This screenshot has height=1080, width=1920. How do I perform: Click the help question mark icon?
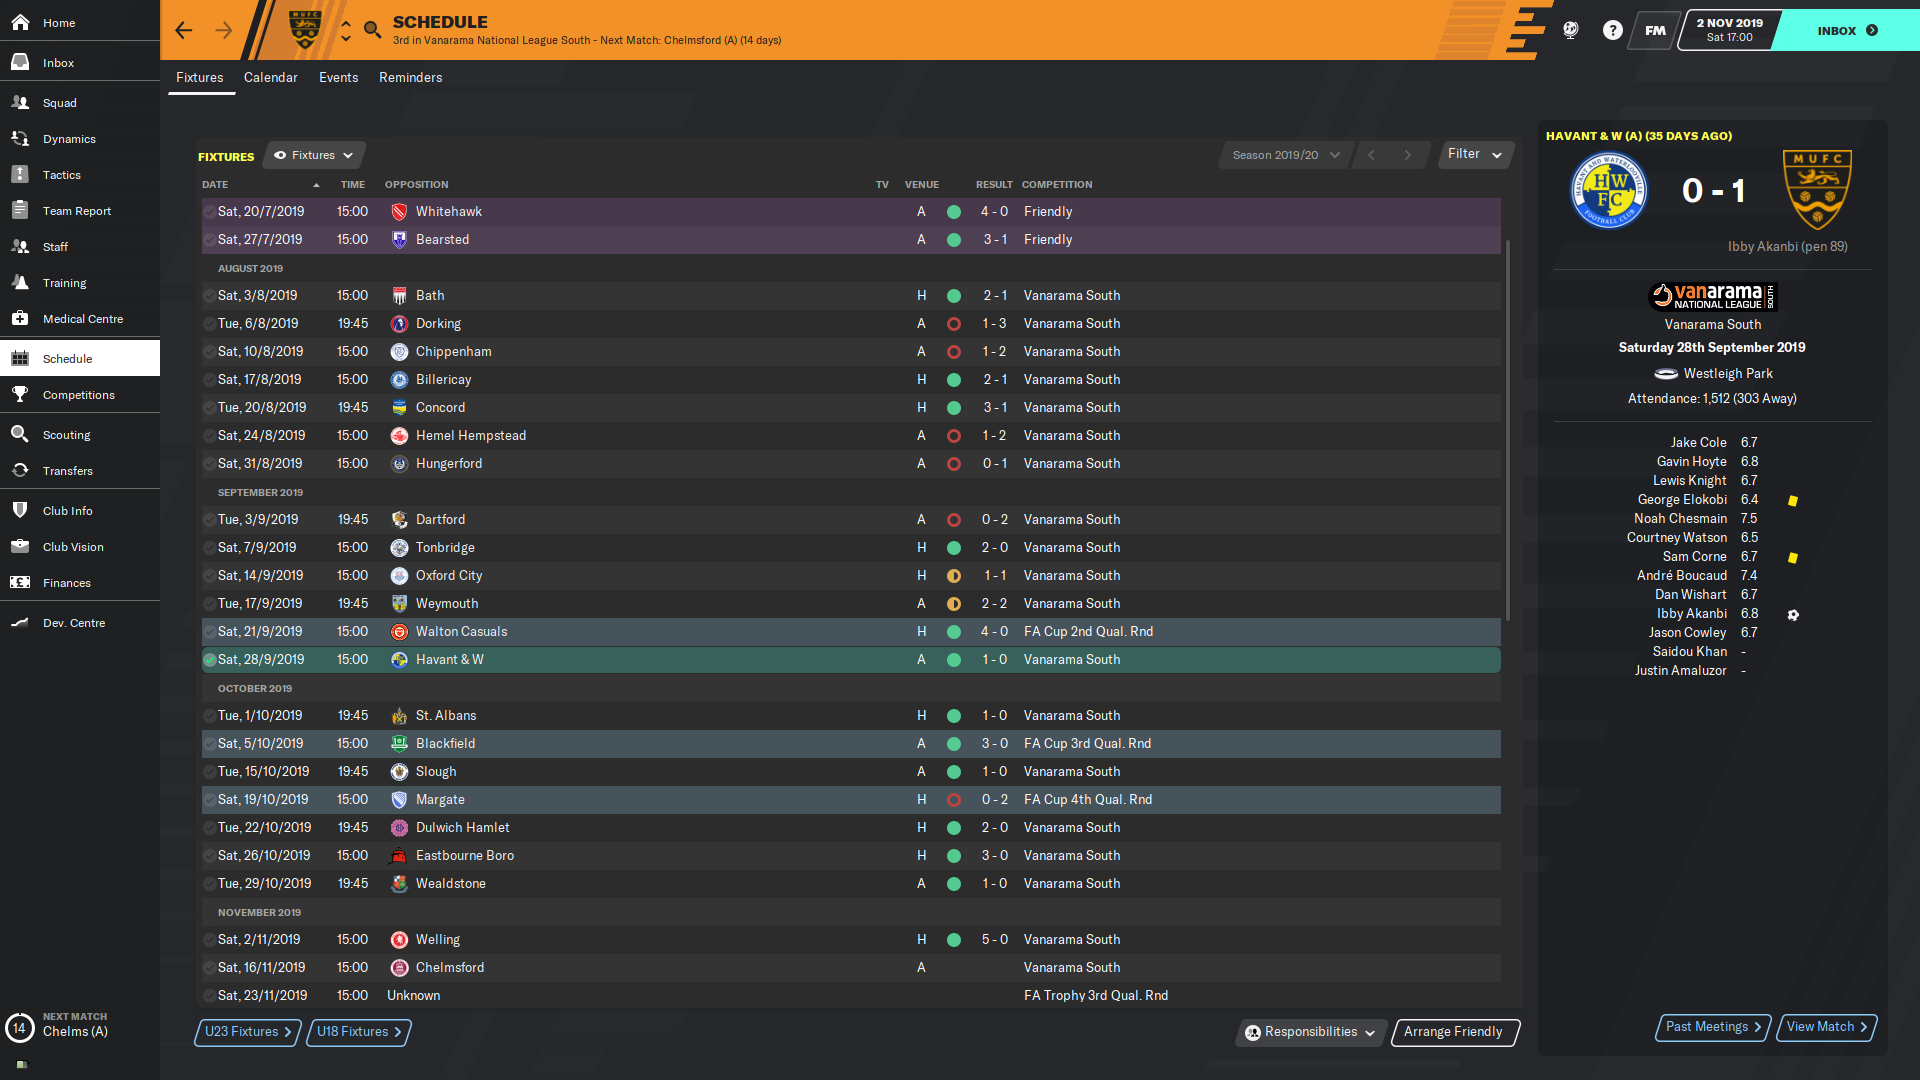click(1612, 30)
